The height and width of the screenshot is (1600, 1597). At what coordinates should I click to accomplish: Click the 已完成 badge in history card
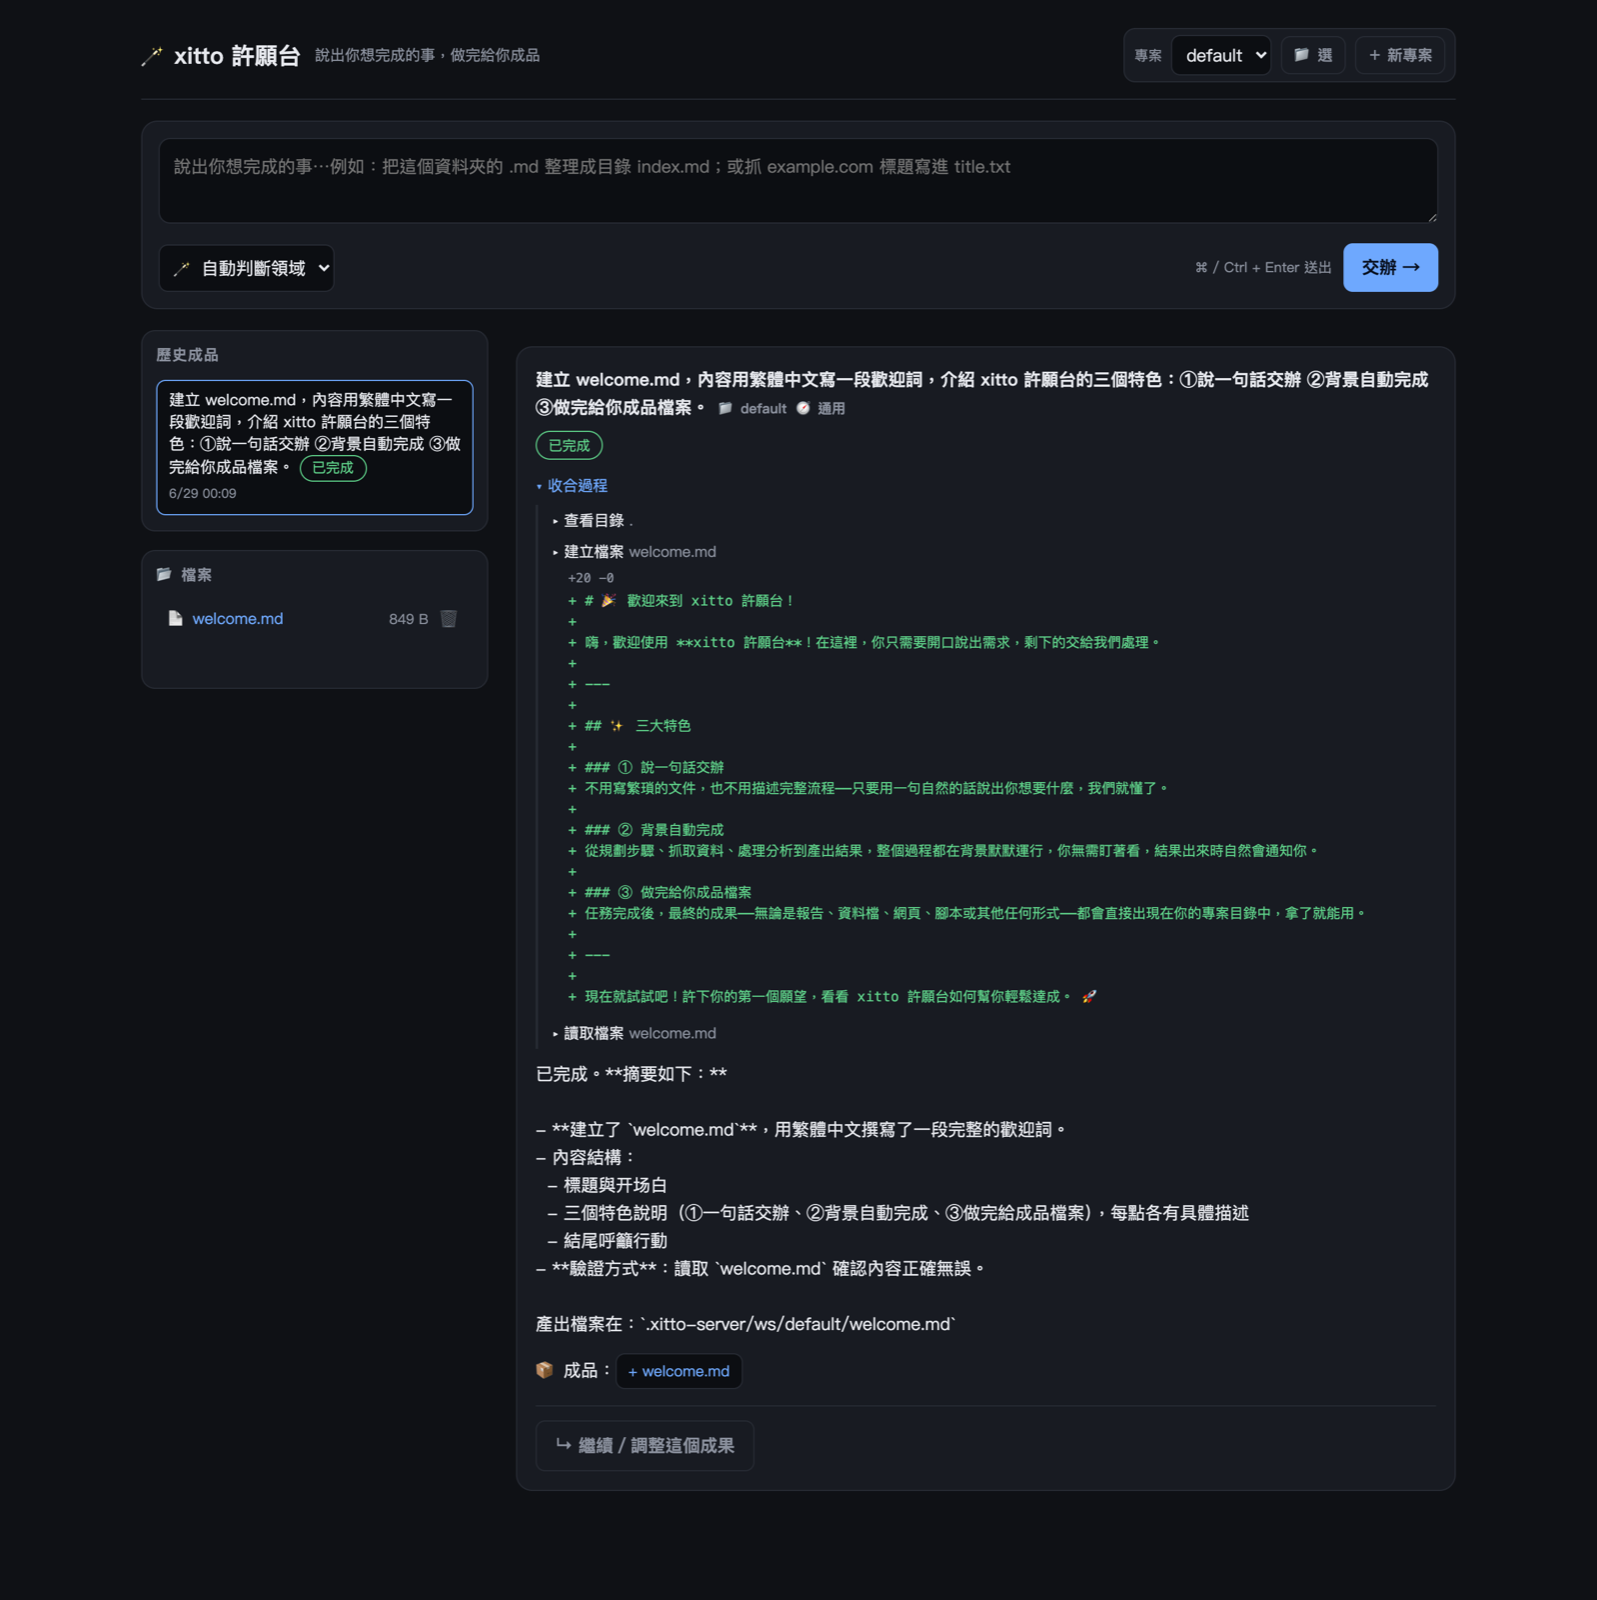click(x=333, y=468)
